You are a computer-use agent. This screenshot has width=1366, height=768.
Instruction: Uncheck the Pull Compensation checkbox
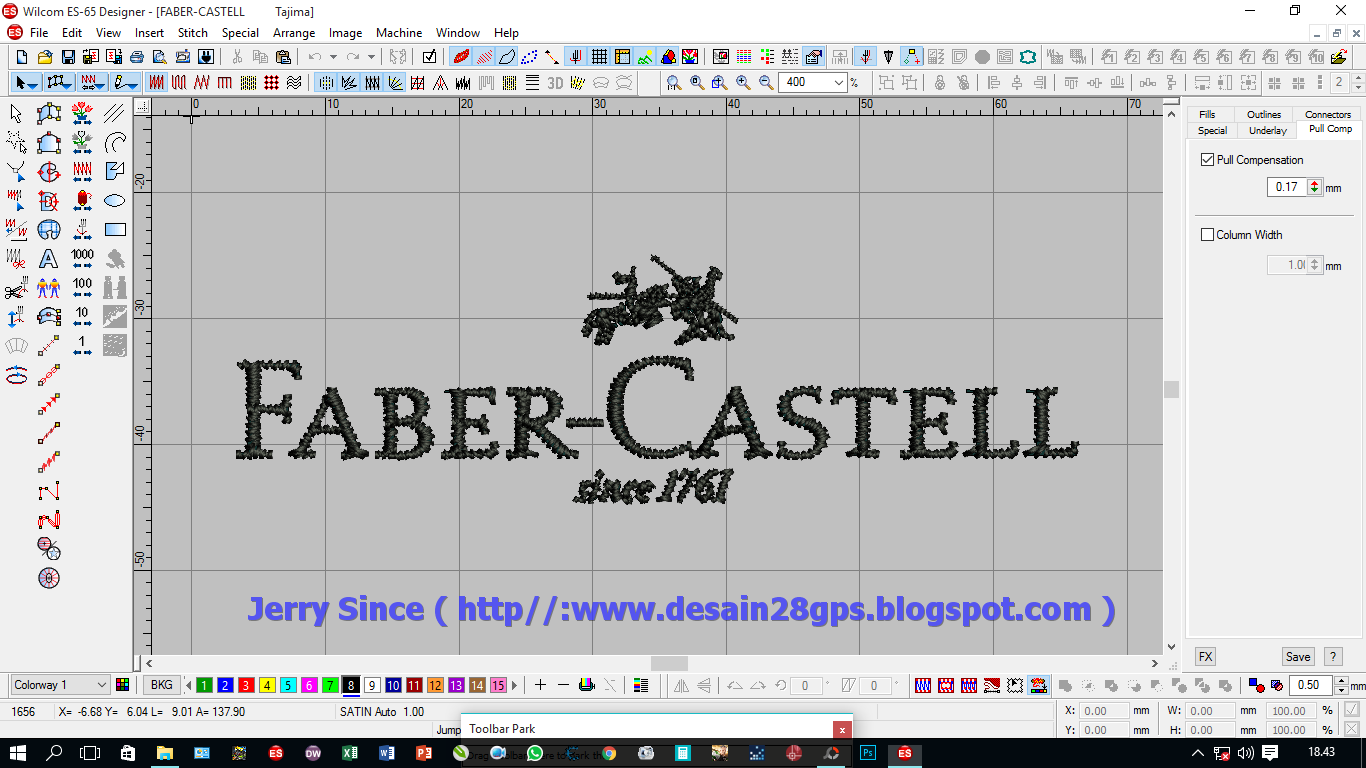tap(1207, 160)
